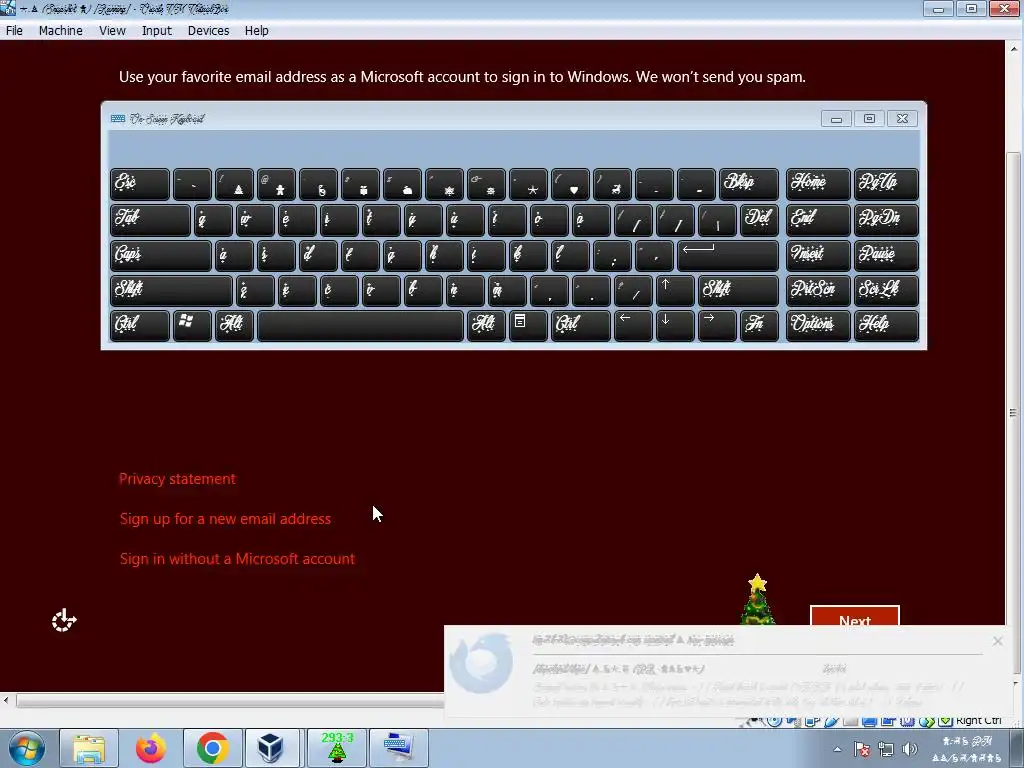Tap the Esc key on the on-screen keyboard
This screenshot has height=768, width=1024.
tap(140, 184)
